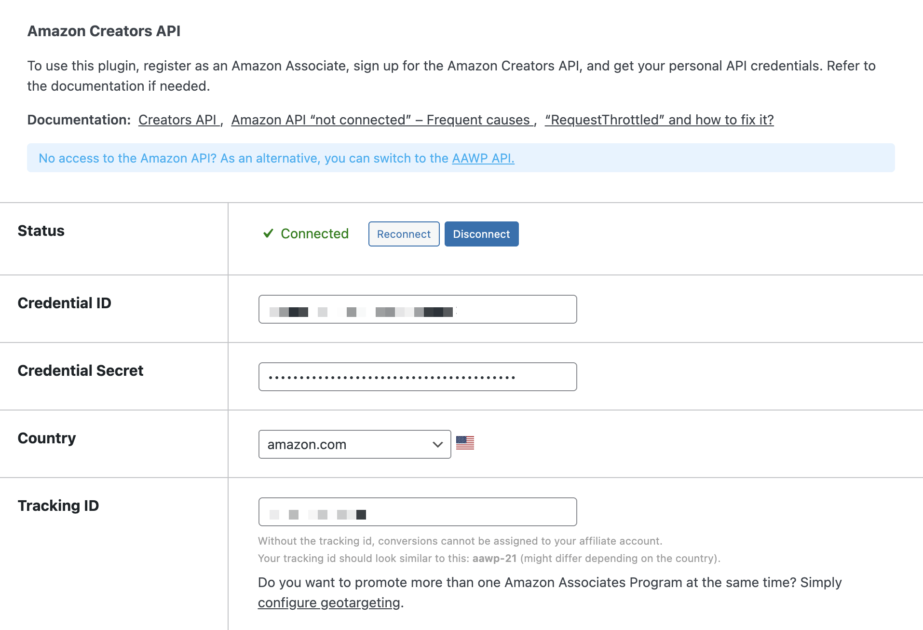Disconnect the Amazon Creators API

tap(481, 233)
